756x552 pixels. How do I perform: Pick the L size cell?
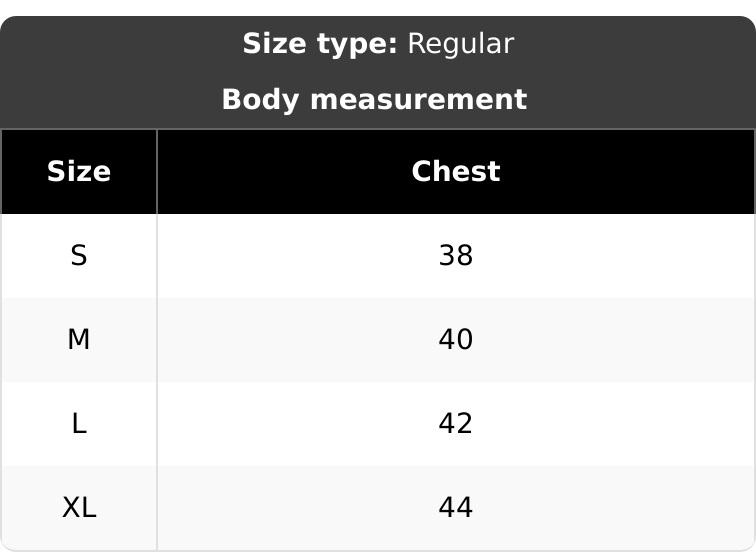tap(79, 424)
